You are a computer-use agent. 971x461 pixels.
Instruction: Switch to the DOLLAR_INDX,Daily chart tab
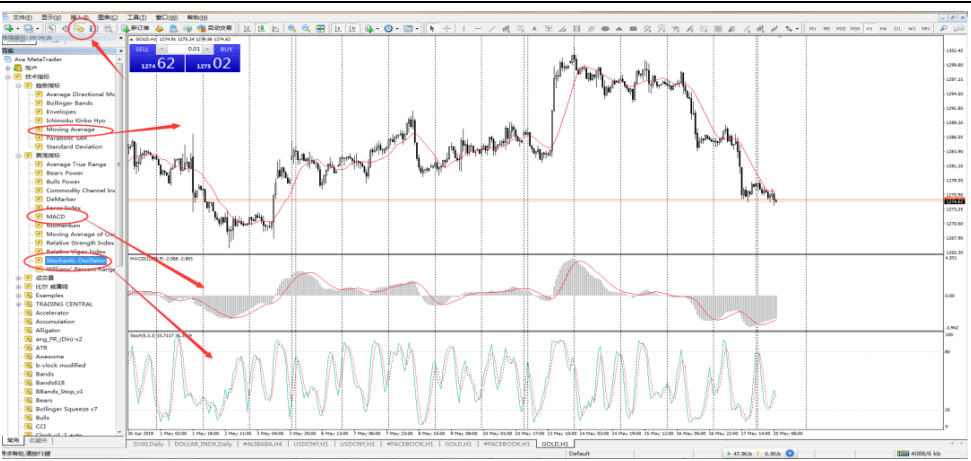click(203, 442)
